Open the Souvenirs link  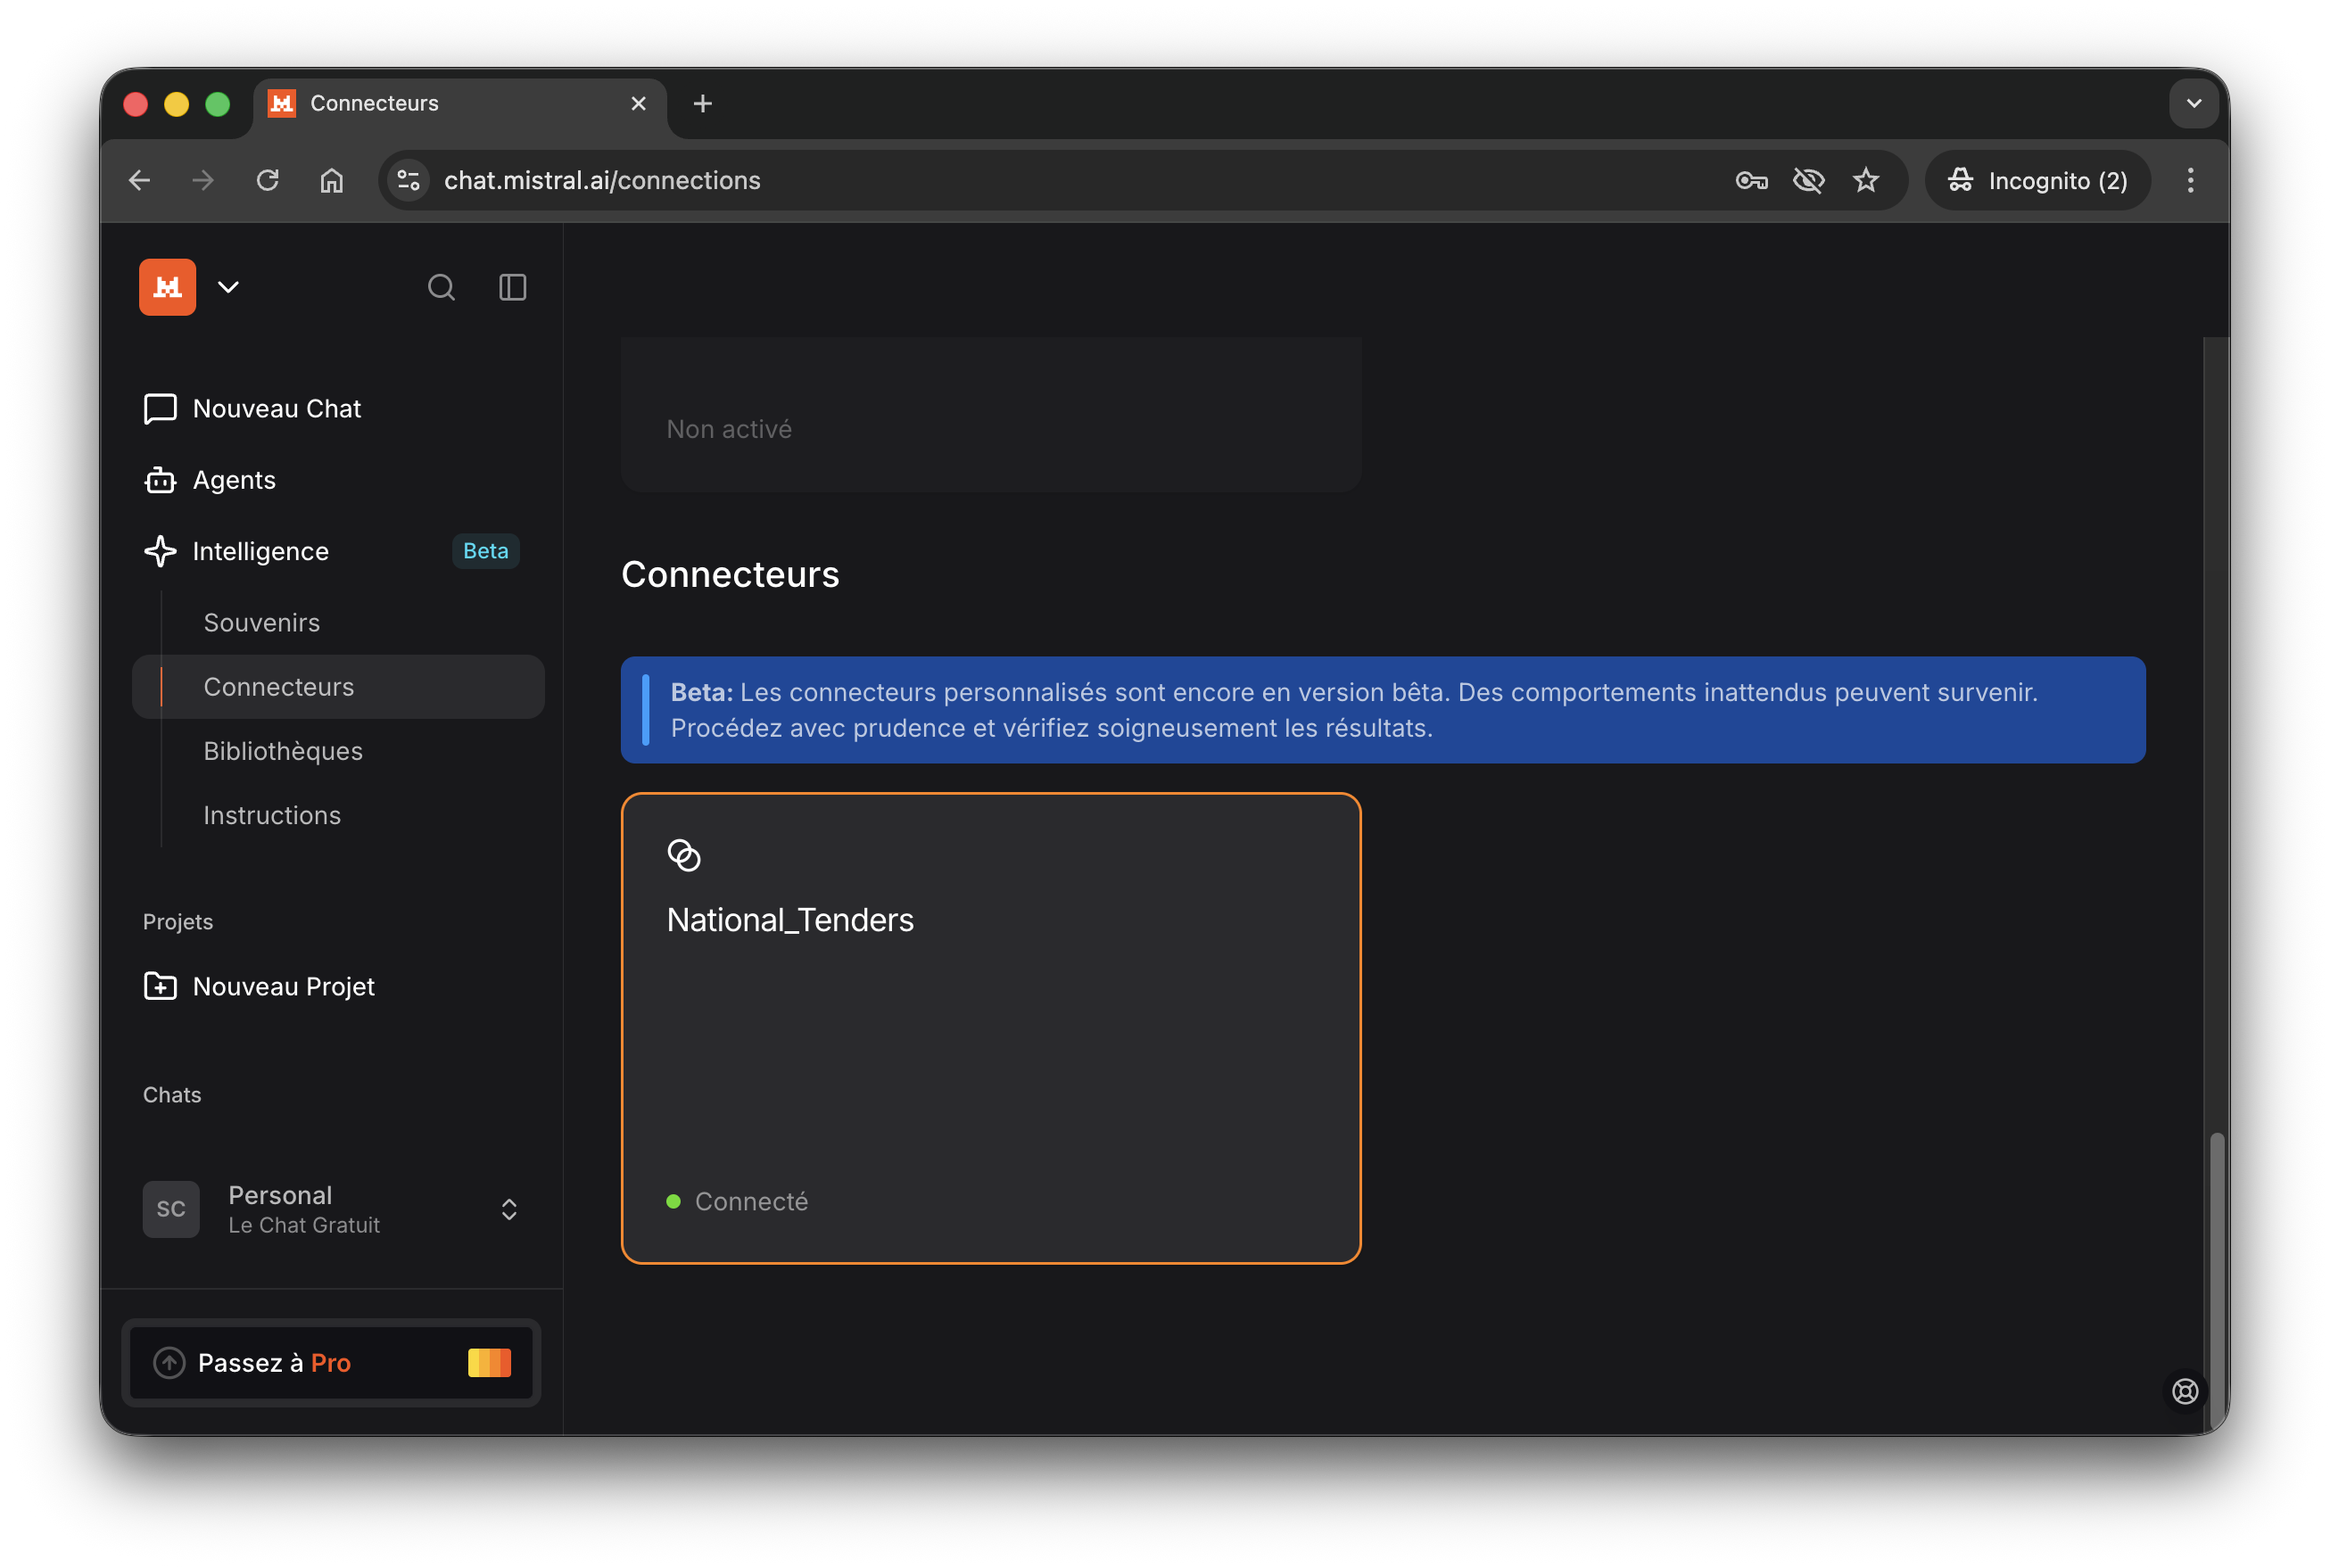point(261,622)
